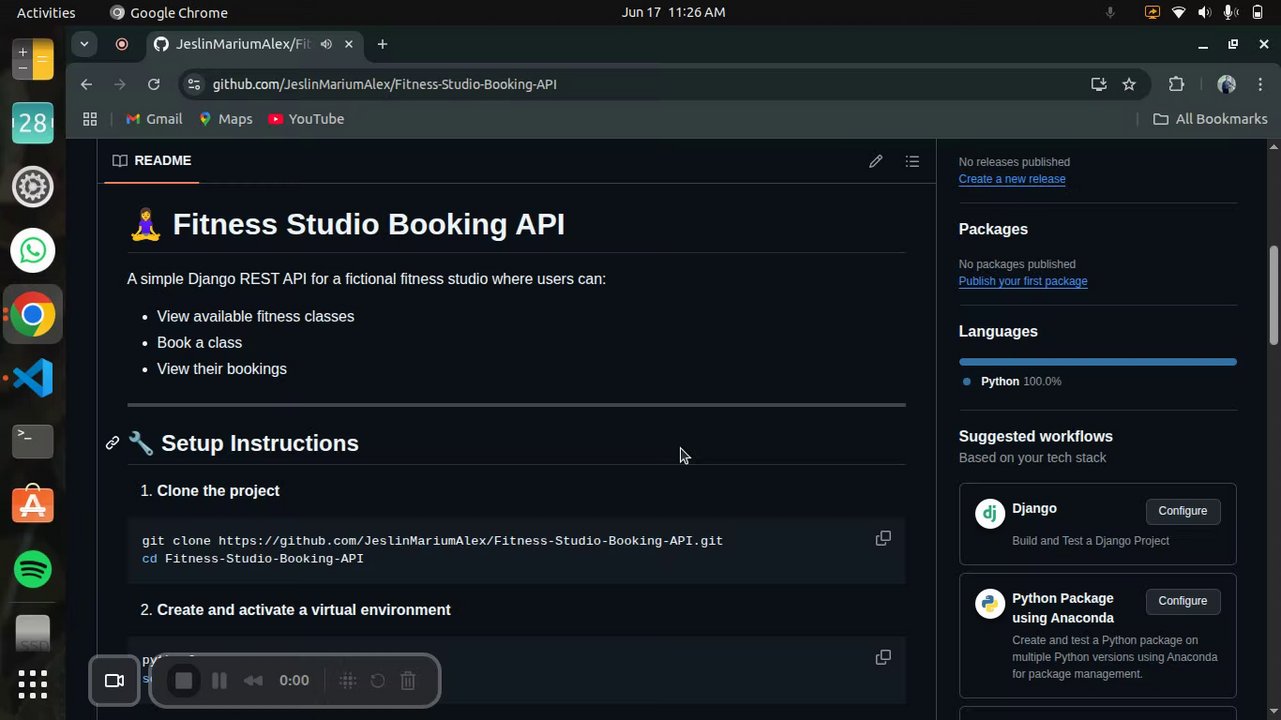Reload the GitHub page
Image resolution: width=1281 pixels, height=720 pixels.
[153, 84]
